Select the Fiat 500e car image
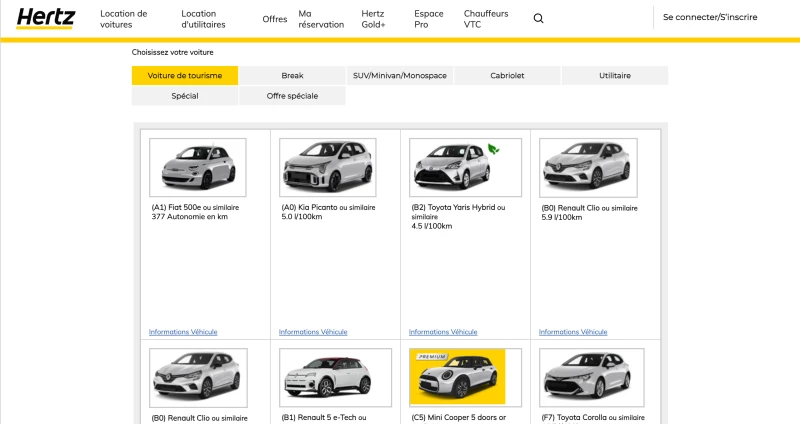Screen dimensions: 800x424 point(198,167)
